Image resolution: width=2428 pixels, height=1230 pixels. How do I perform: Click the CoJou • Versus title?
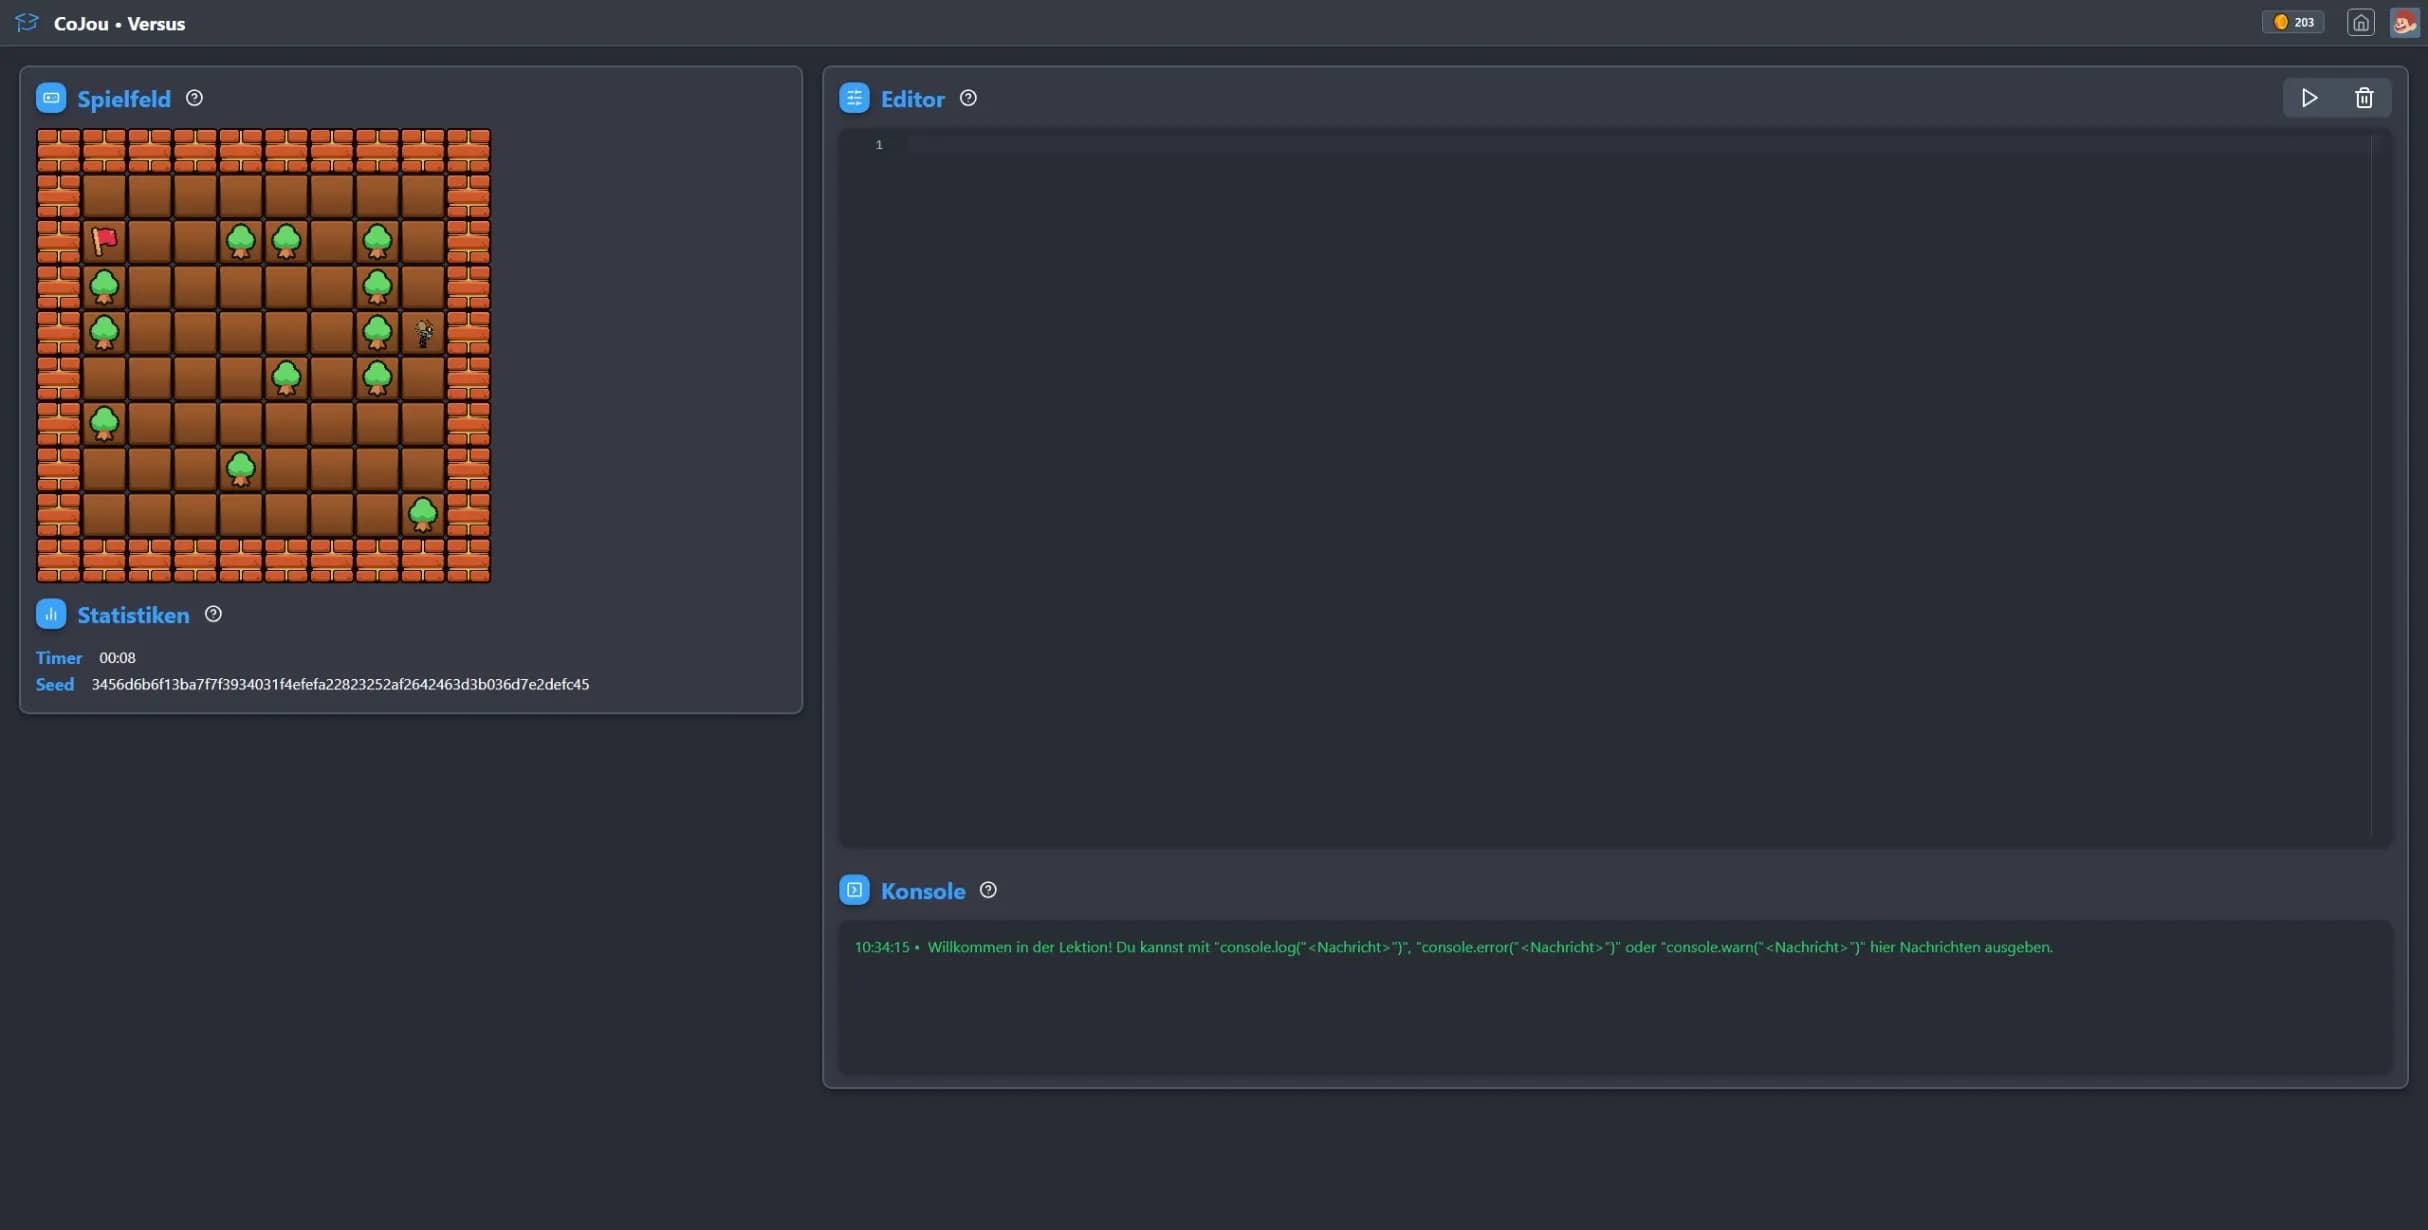[119, 23]
